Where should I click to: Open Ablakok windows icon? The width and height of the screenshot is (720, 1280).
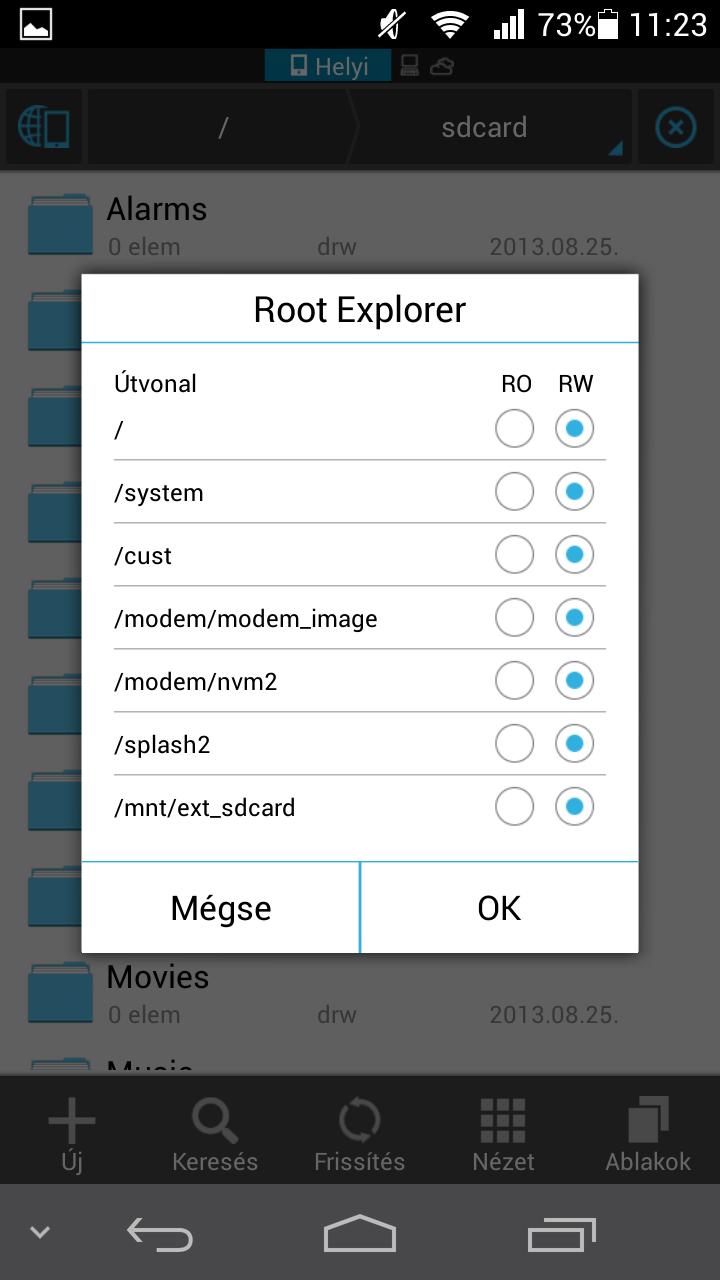(648, 1136)
